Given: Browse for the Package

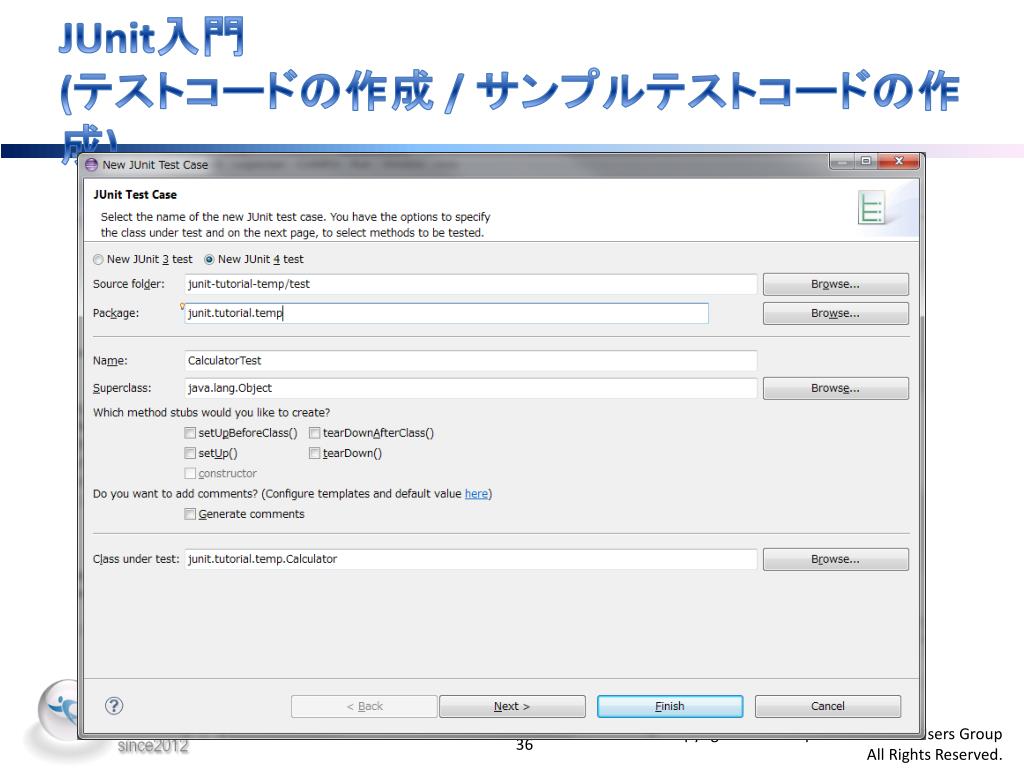Looking at the screenshot, I should coord(835,313).
